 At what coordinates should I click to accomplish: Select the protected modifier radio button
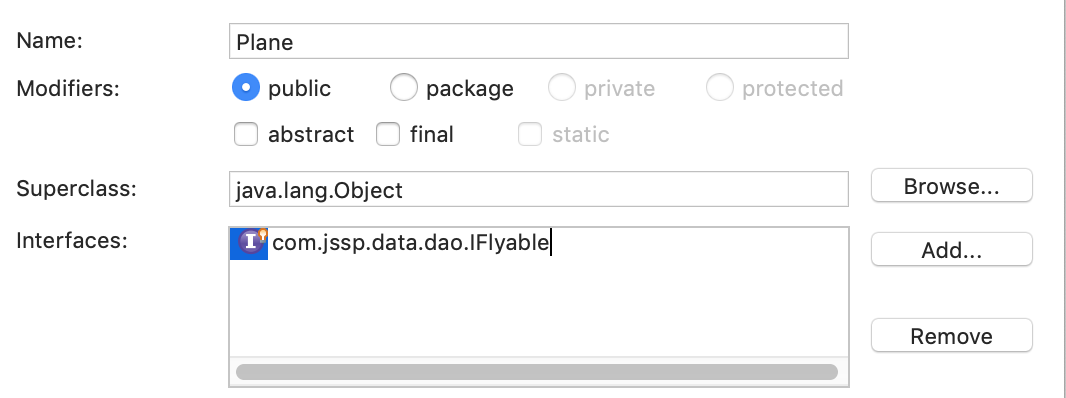719,88
